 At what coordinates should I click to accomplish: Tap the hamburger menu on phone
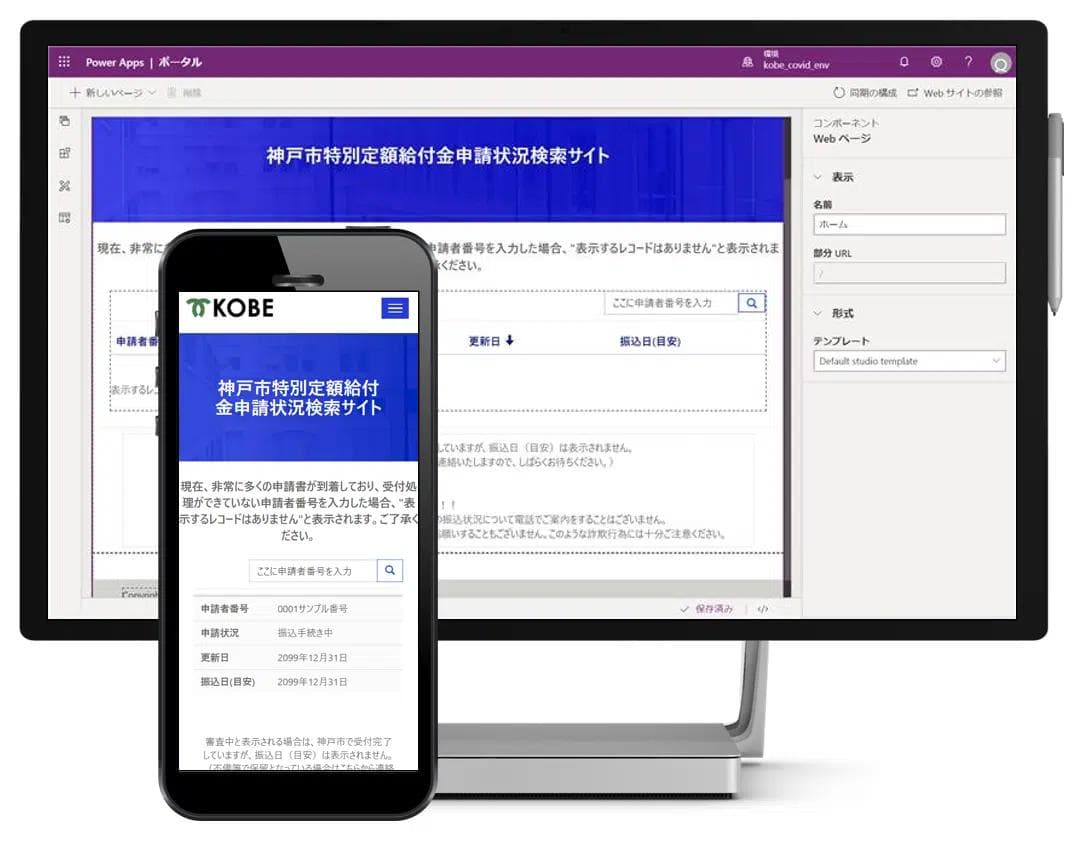pos(395,308)
